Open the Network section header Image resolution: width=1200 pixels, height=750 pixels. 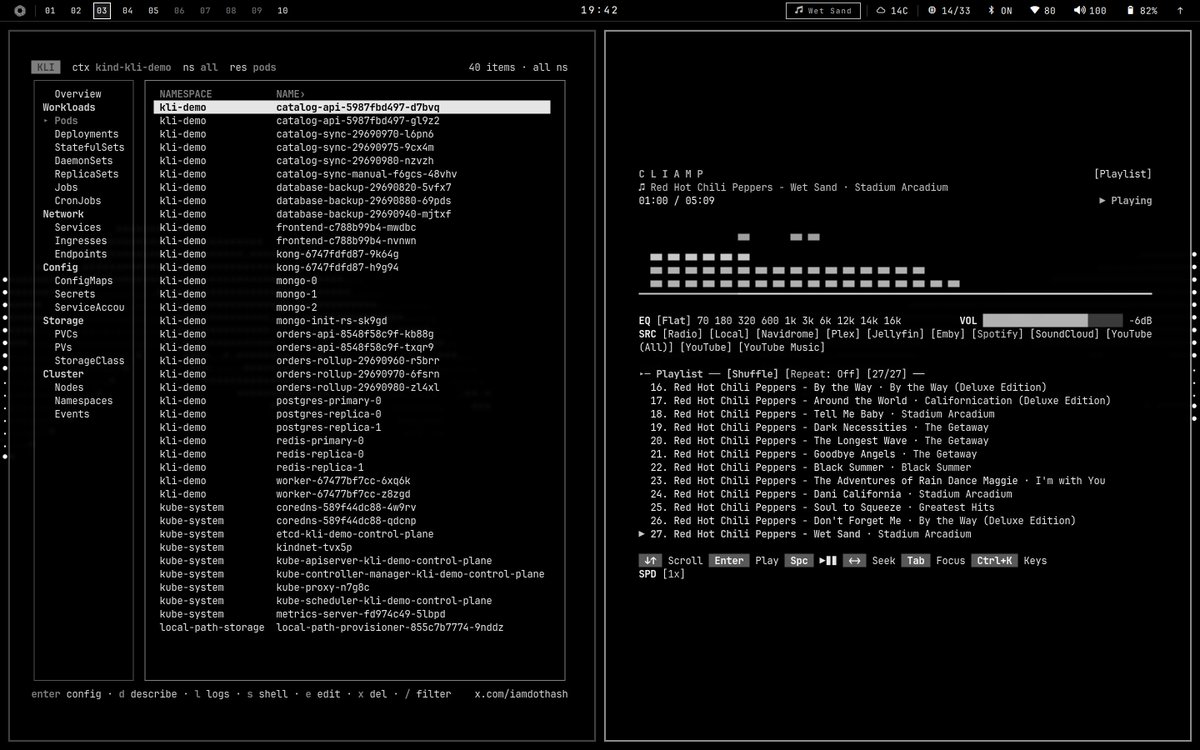point(63,214)
